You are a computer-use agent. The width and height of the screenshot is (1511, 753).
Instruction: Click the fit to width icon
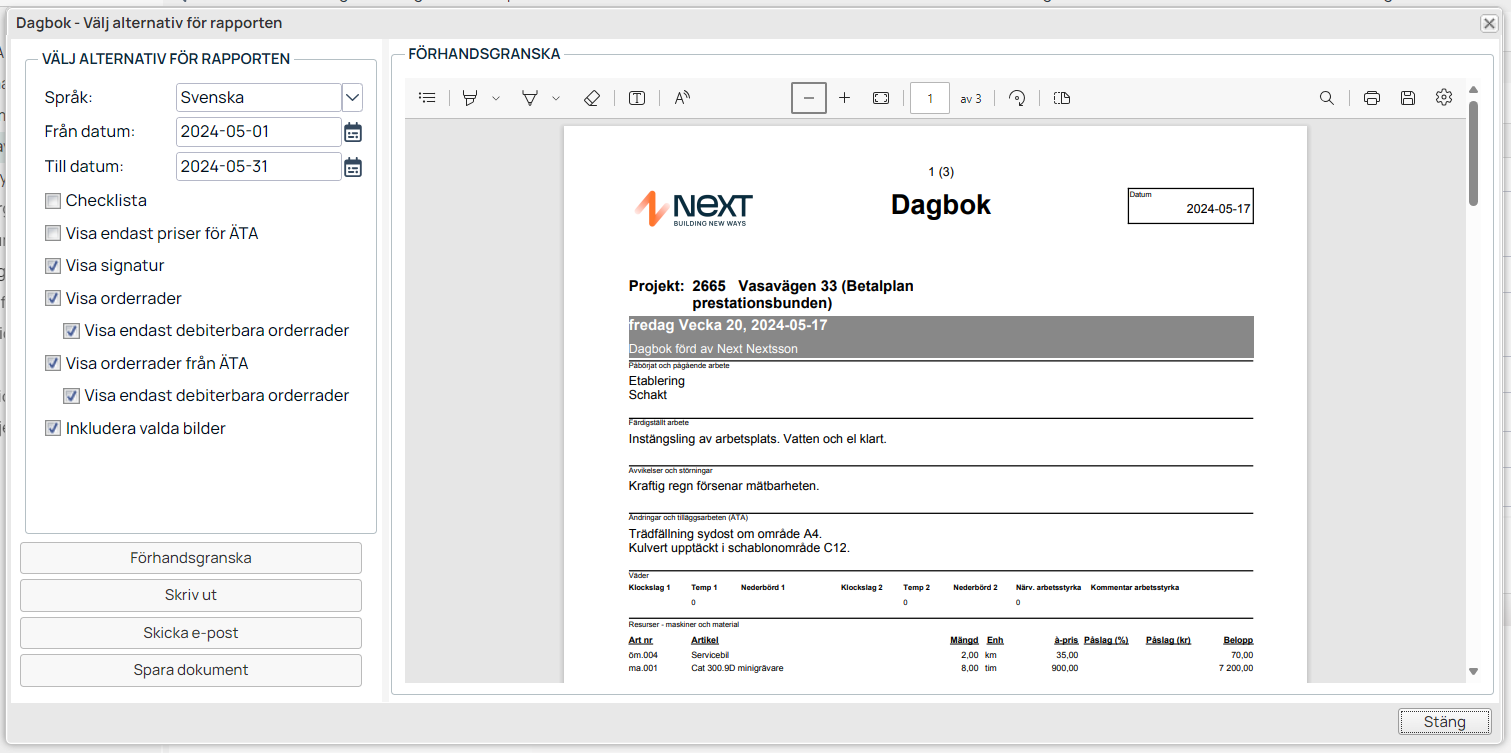881,98
